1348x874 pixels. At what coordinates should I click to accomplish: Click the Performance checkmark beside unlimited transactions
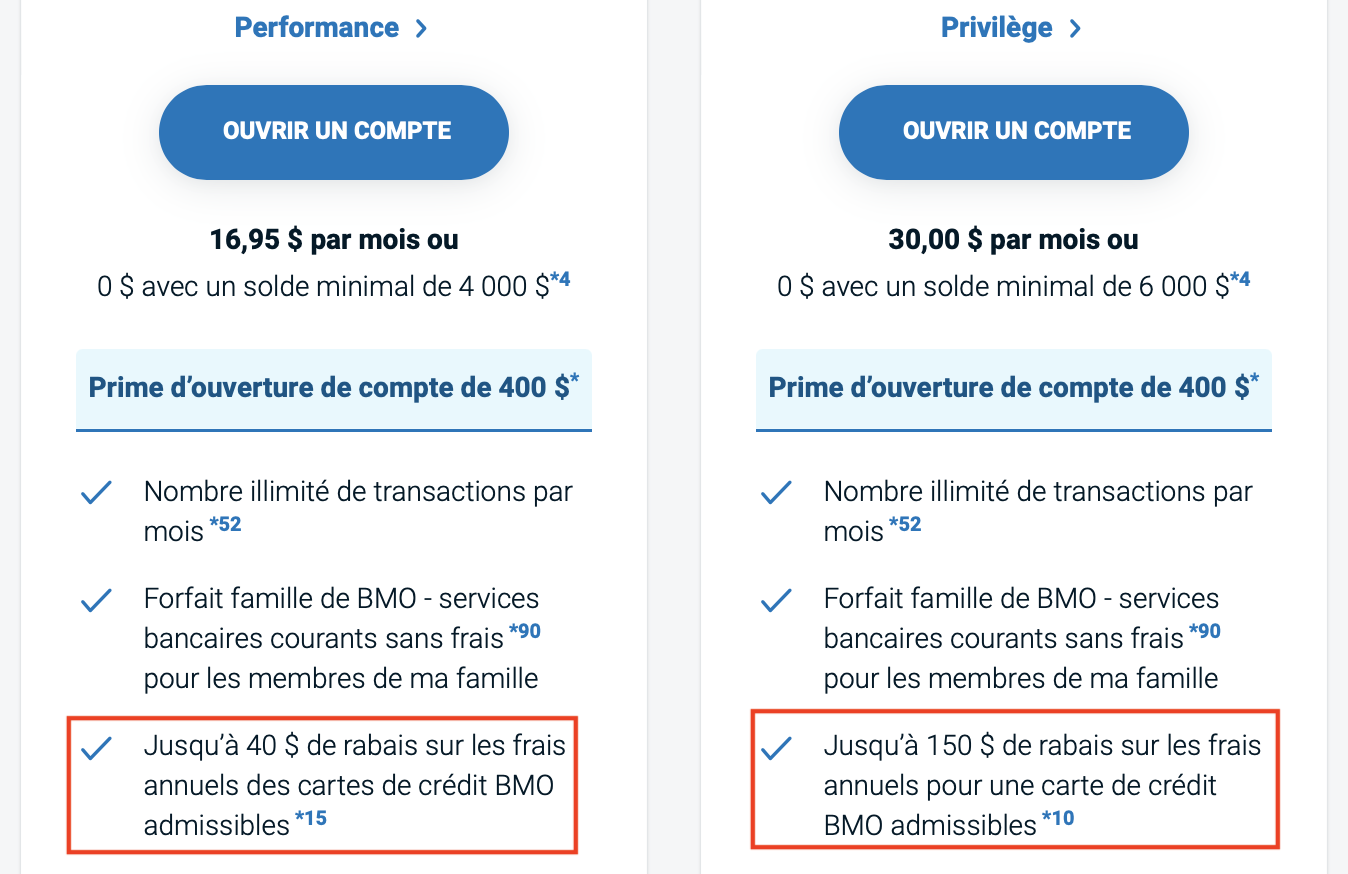tap(96, 493)
